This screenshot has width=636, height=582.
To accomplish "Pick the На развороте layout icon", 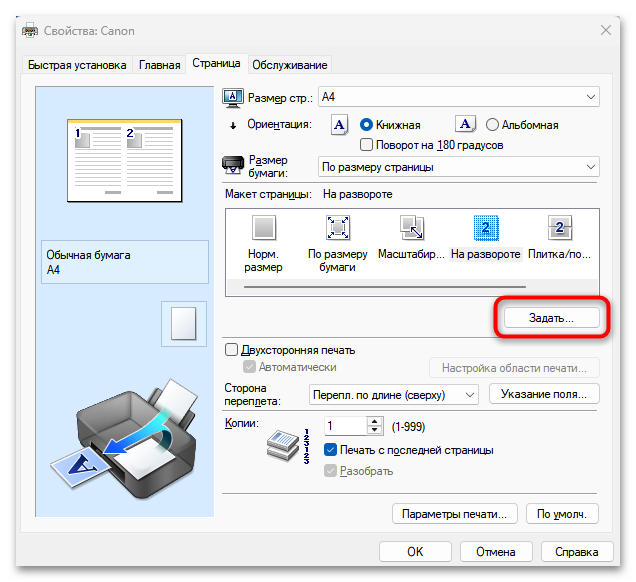I will click(x=485, y=228).
